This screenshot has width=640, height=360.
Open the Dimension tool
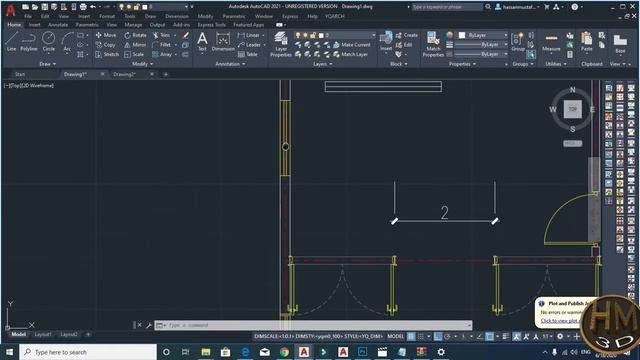coord(223,42)
